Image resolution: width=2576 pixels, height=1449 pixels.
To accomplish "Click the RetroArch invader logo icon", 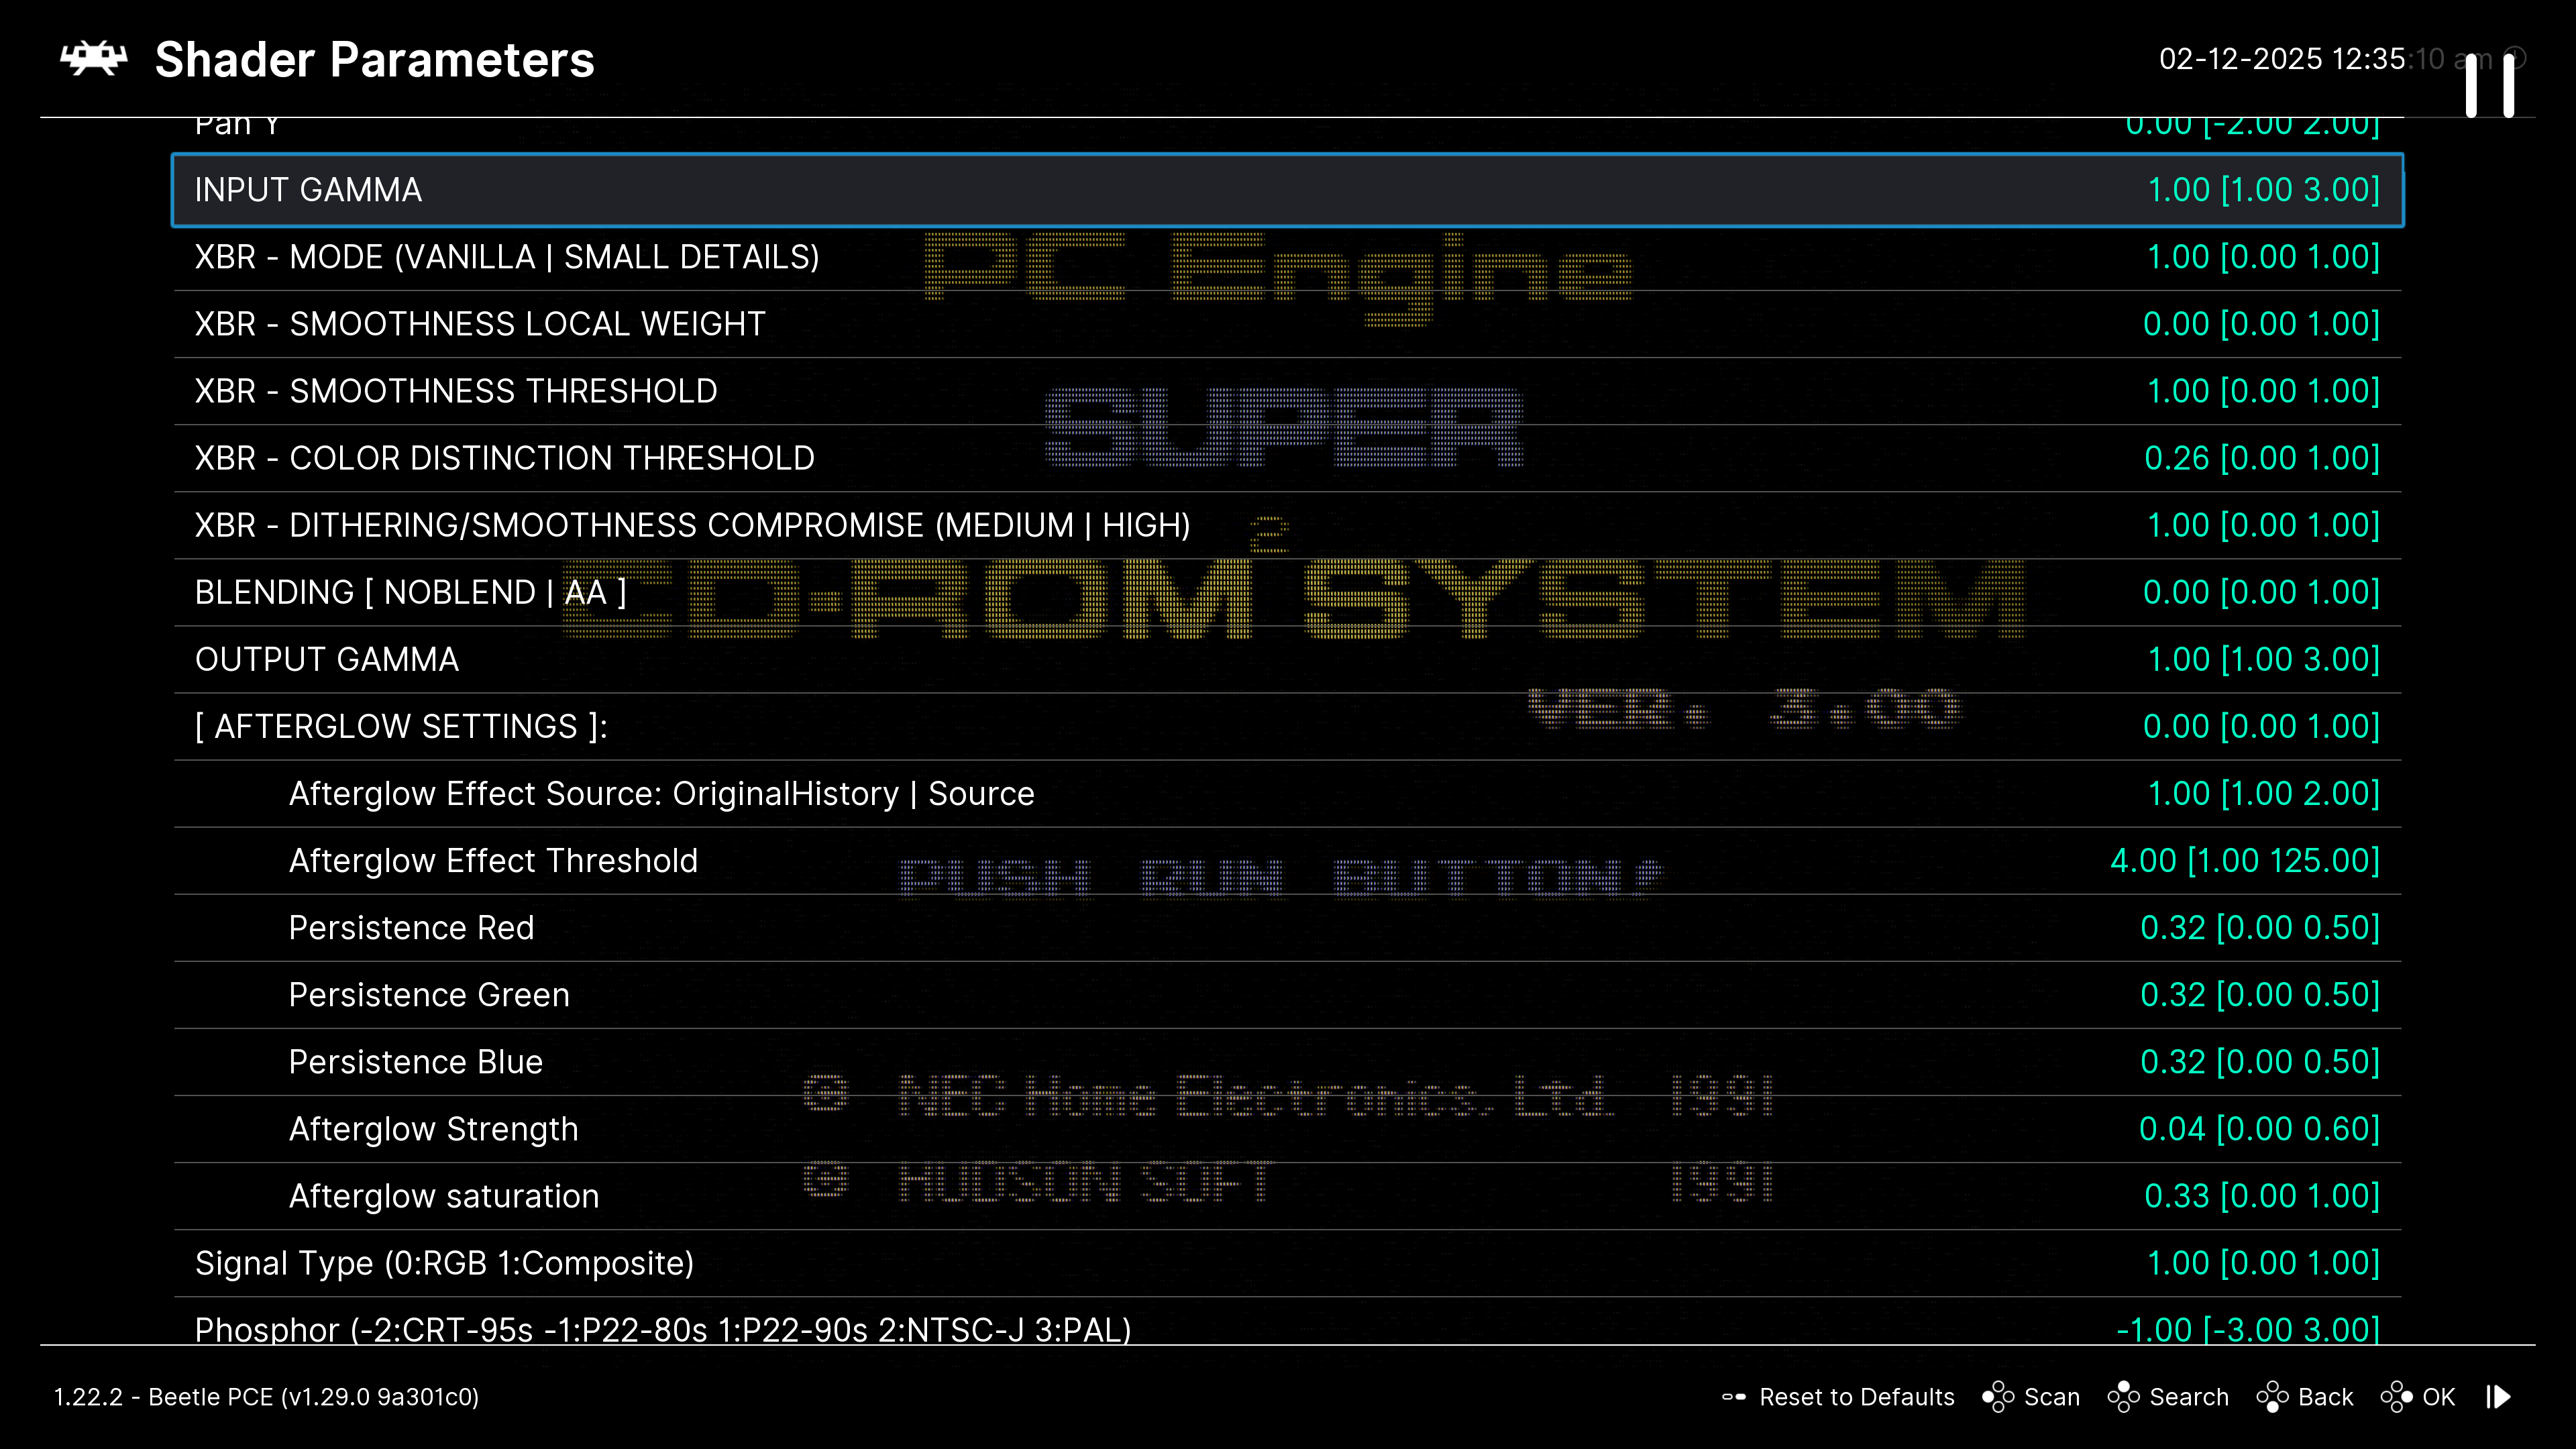I will coord(94,59).
